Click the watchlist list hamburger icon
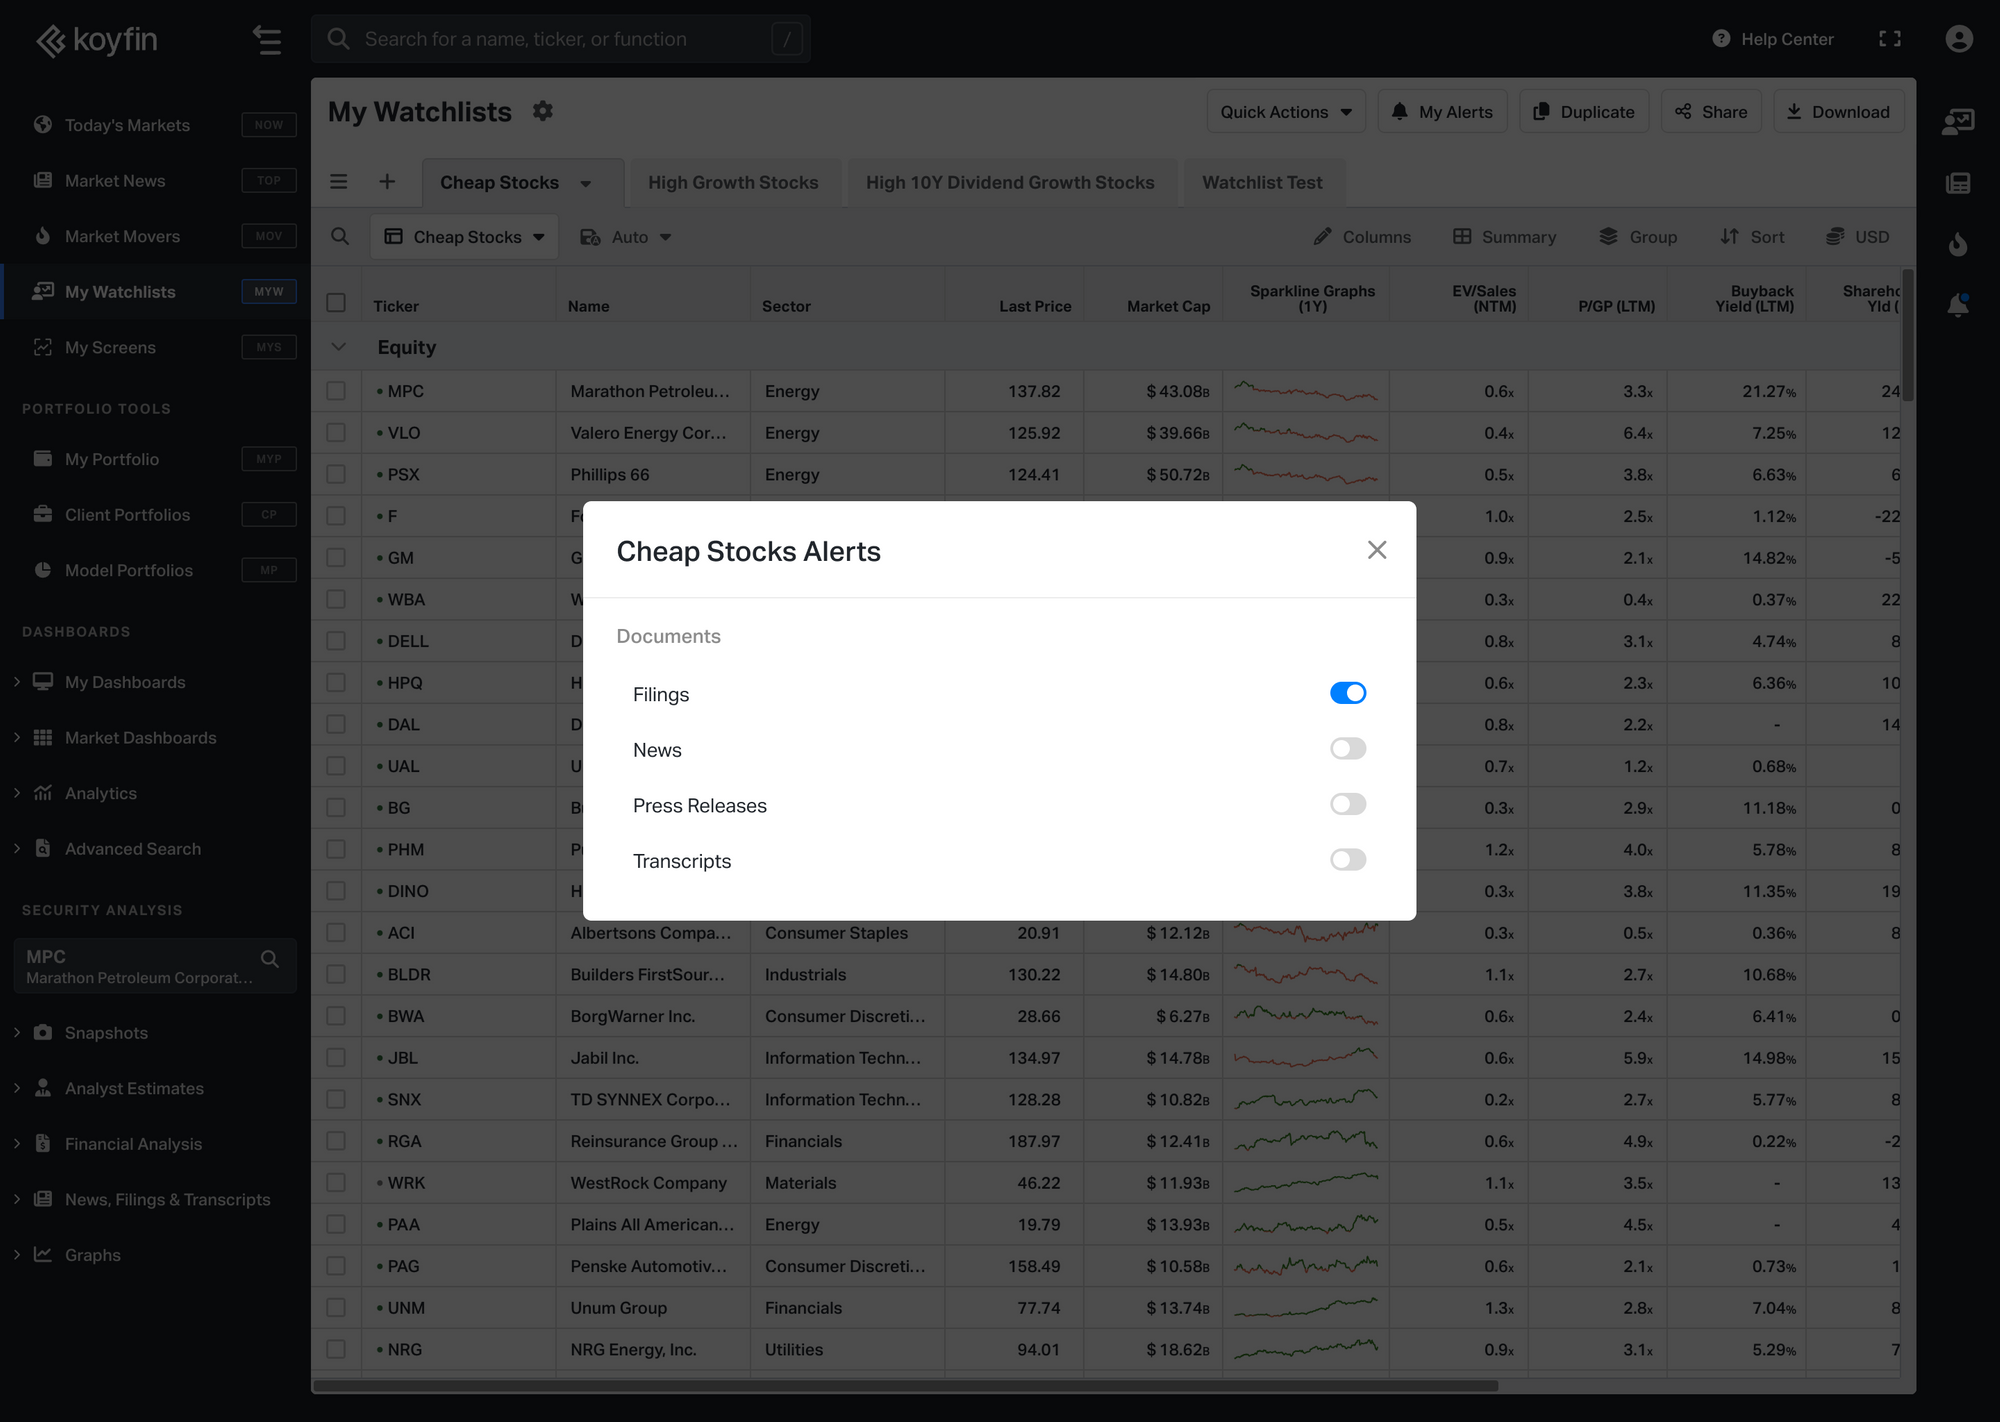2000x1422 pixels. pyautogui.click(x=339, y=182)
